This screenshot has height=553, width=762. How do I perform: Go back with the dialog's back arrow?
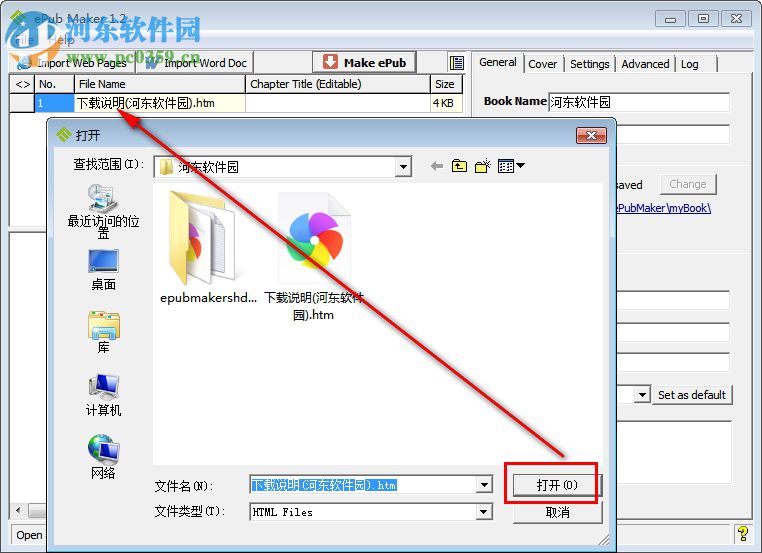click(436, 166)
